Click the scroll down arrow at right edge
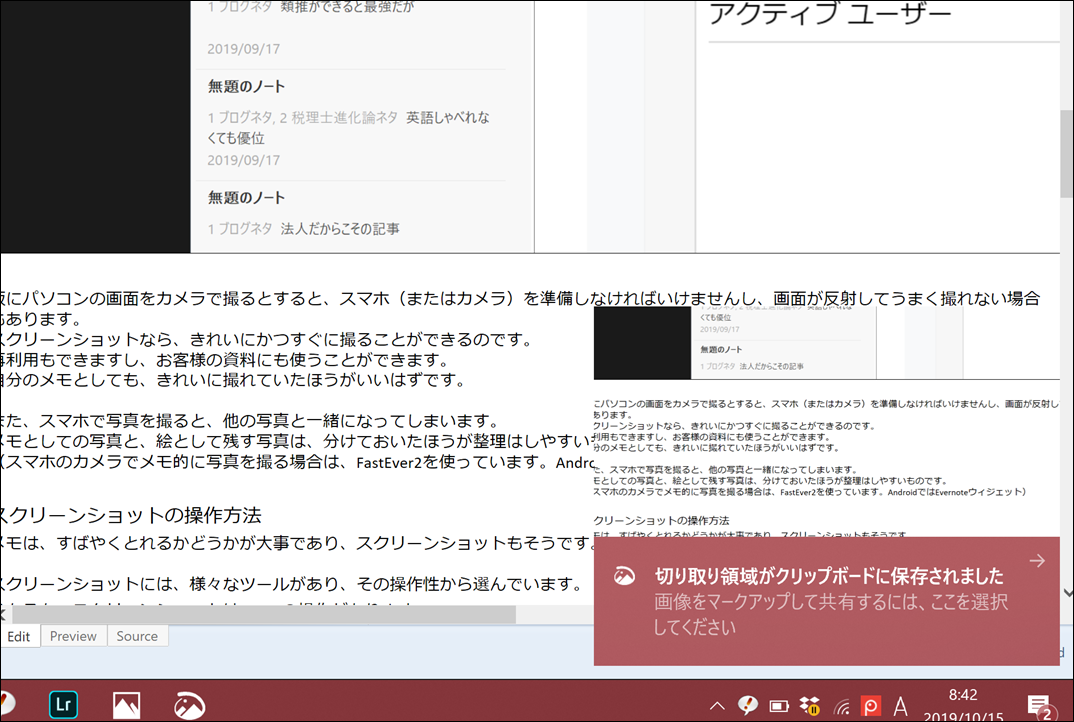 [1067, 592]
